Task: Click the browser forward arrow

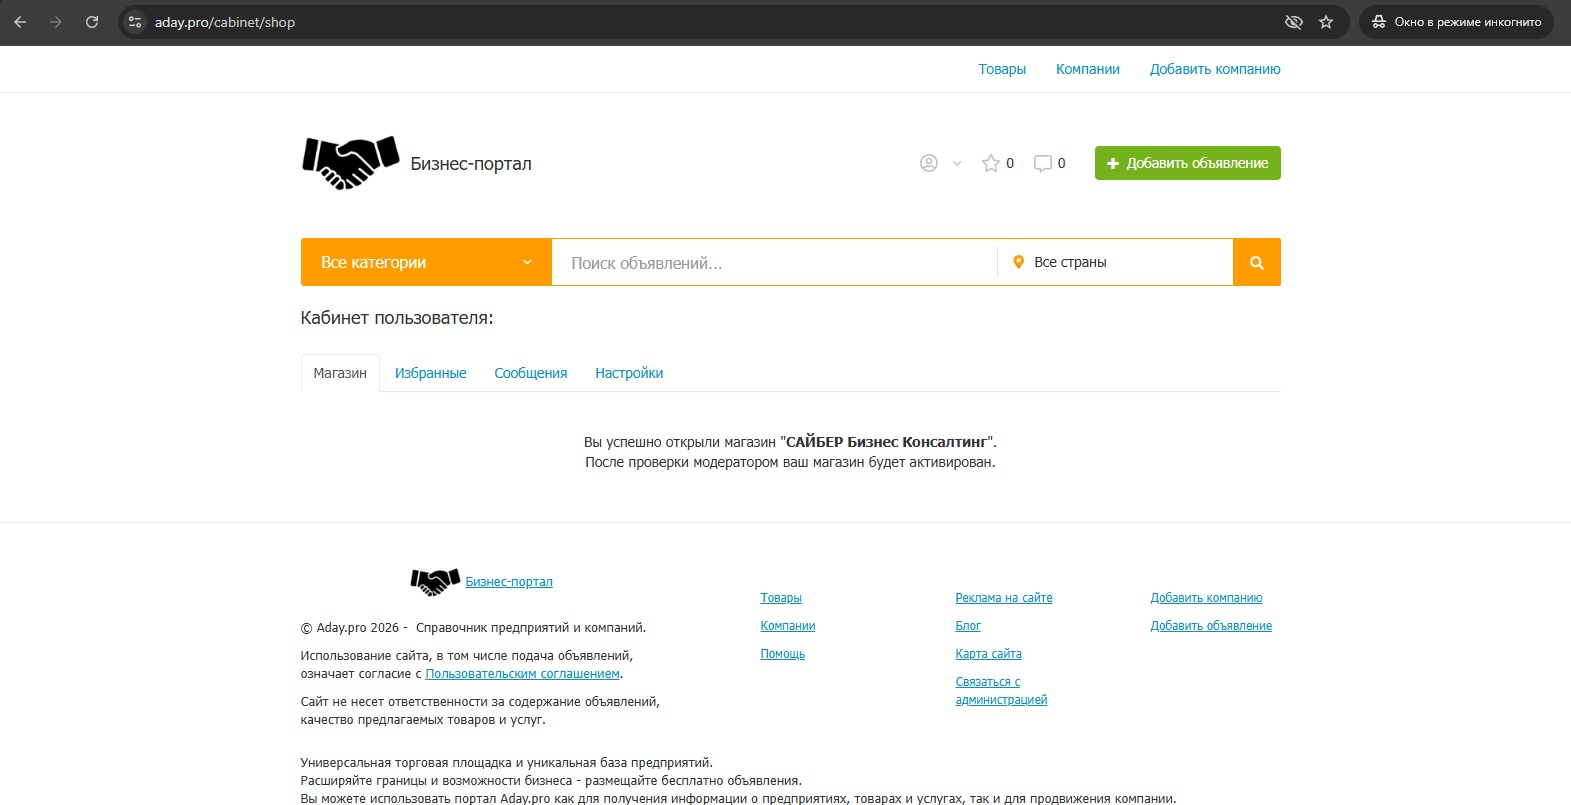Action: [56, 22]
